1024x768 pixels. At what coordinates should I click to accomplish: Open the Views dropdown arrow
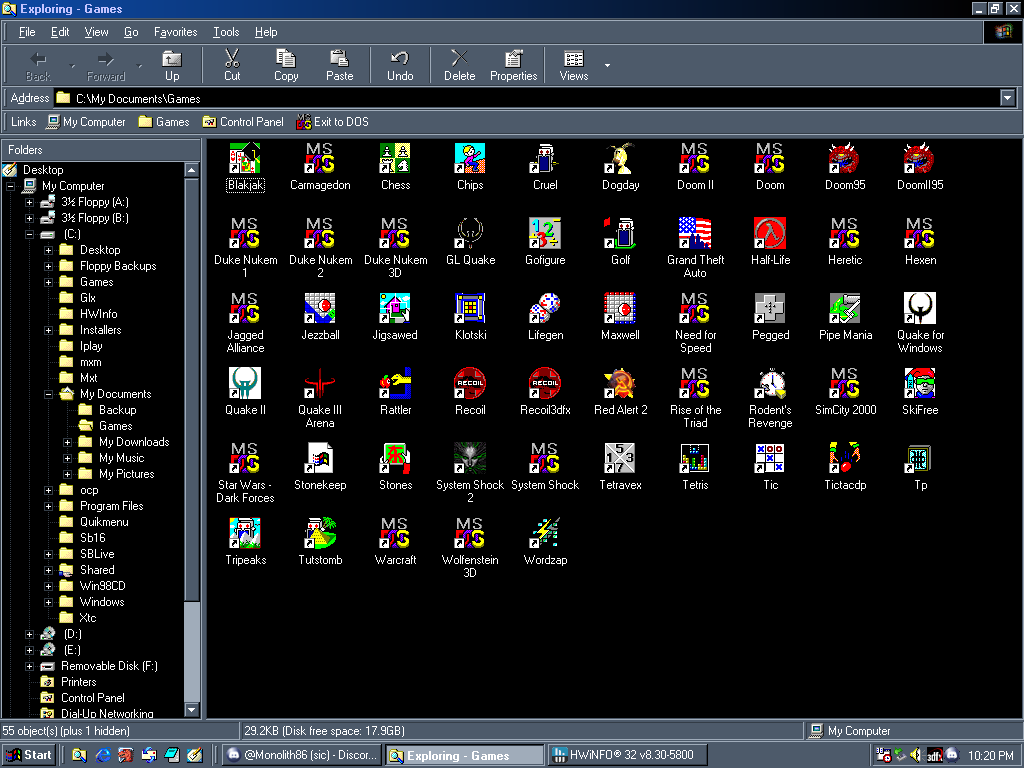607,66
